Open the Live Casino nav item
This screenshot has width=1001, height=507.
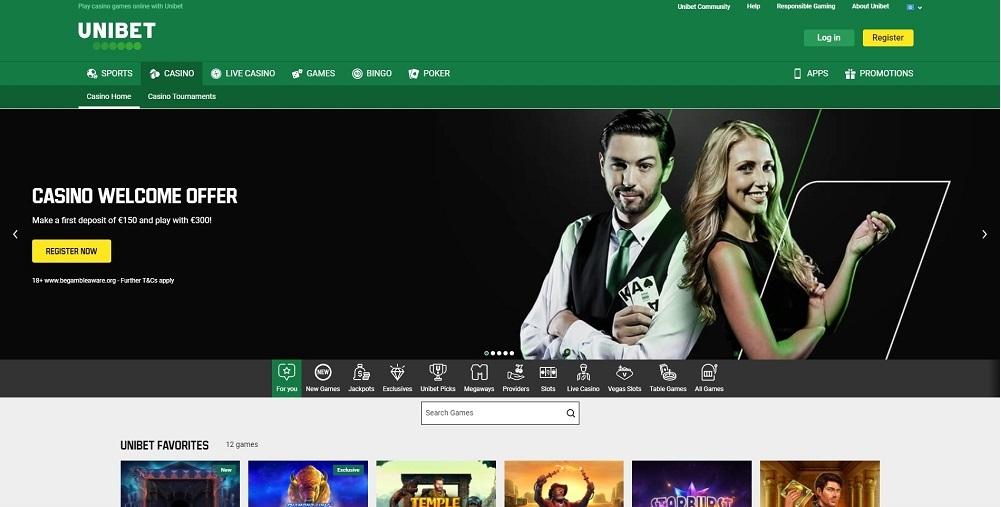[243, 73]
